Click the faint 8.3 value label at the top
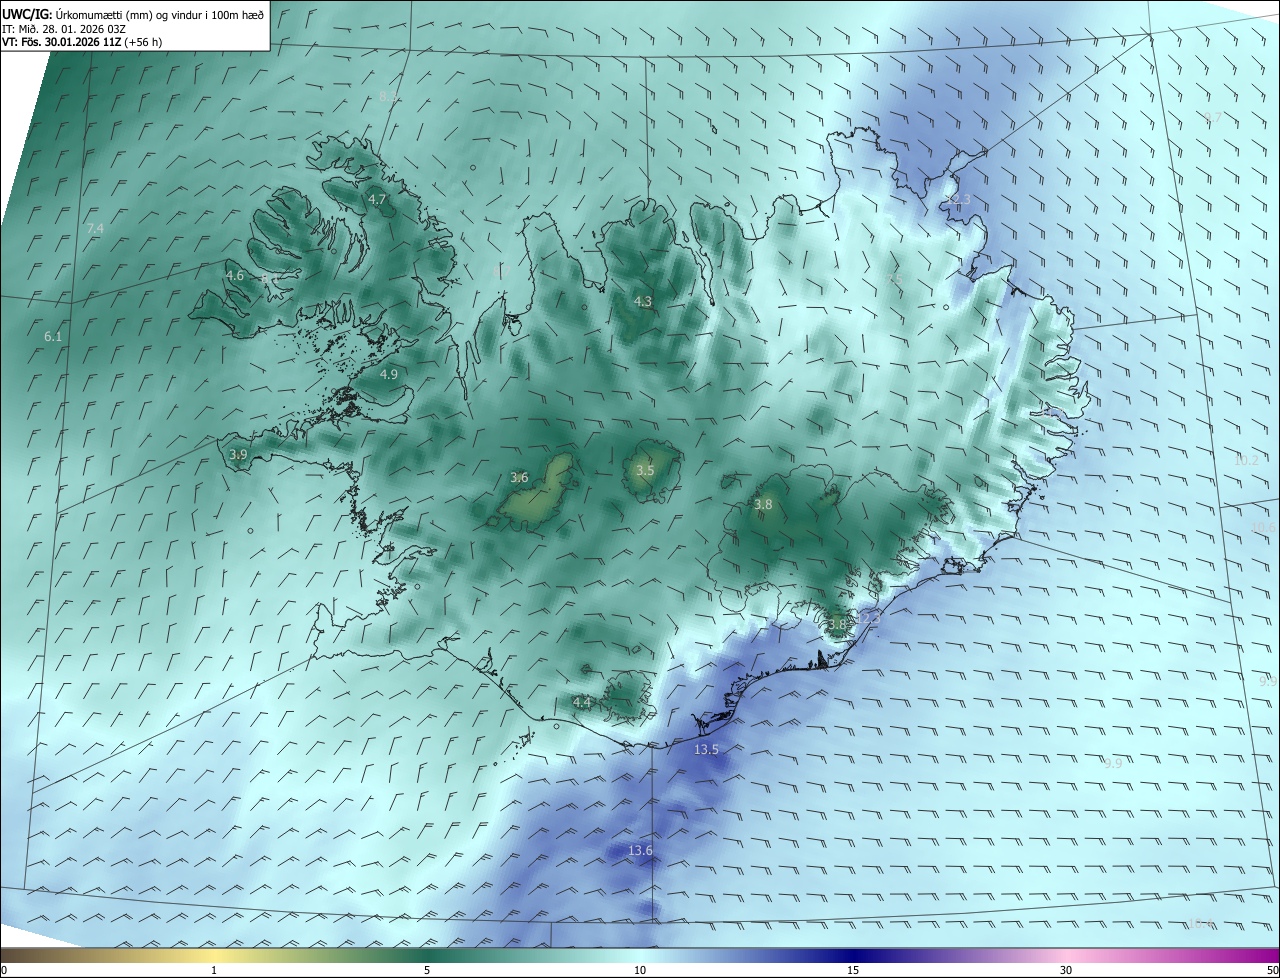1280x978 pixels. (x=388, y=97)
